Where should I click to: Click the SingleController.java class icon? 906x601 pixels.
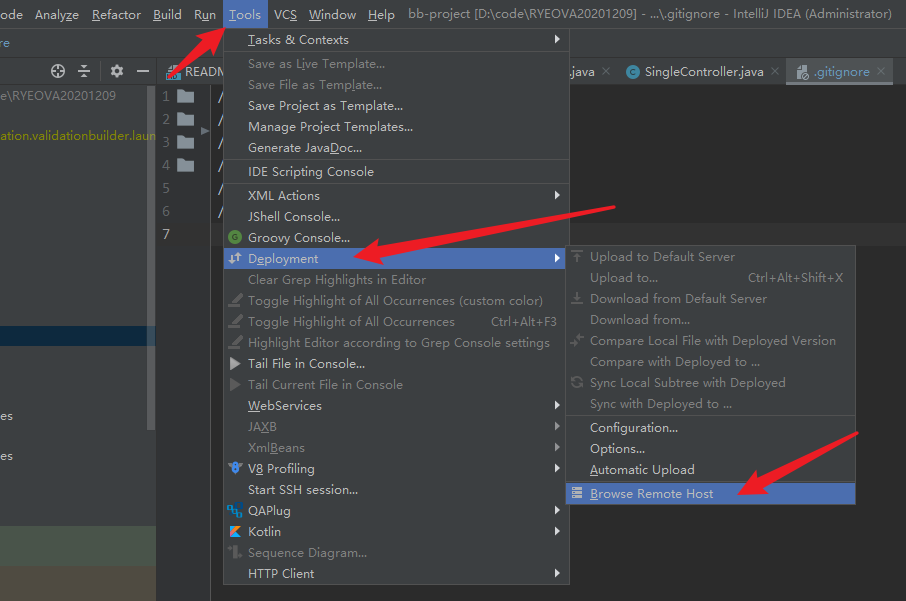tap(633, 72)
